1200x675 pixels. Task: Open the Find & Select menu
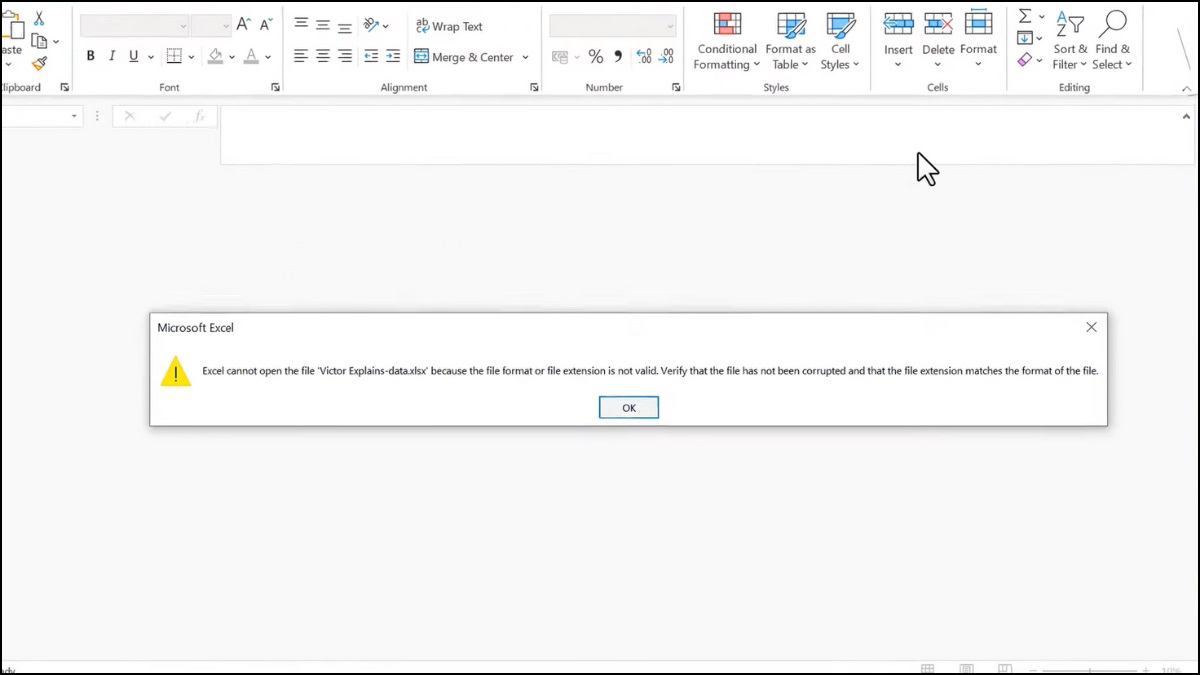pos(1112,42)
